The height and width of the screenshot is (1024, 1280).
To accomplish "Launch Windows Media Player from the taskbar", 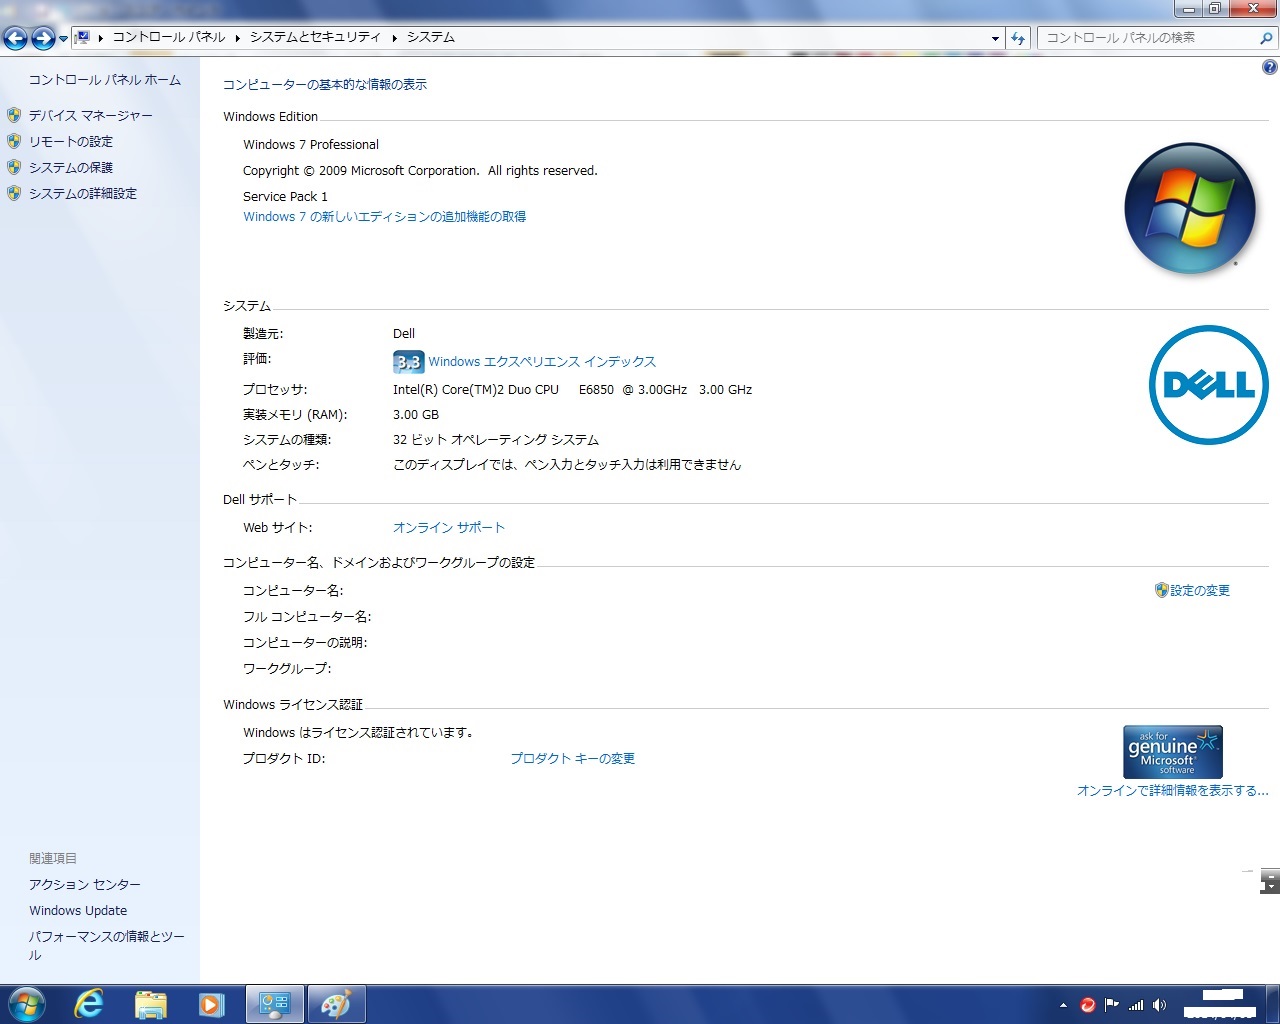I will pos(211,1004).
